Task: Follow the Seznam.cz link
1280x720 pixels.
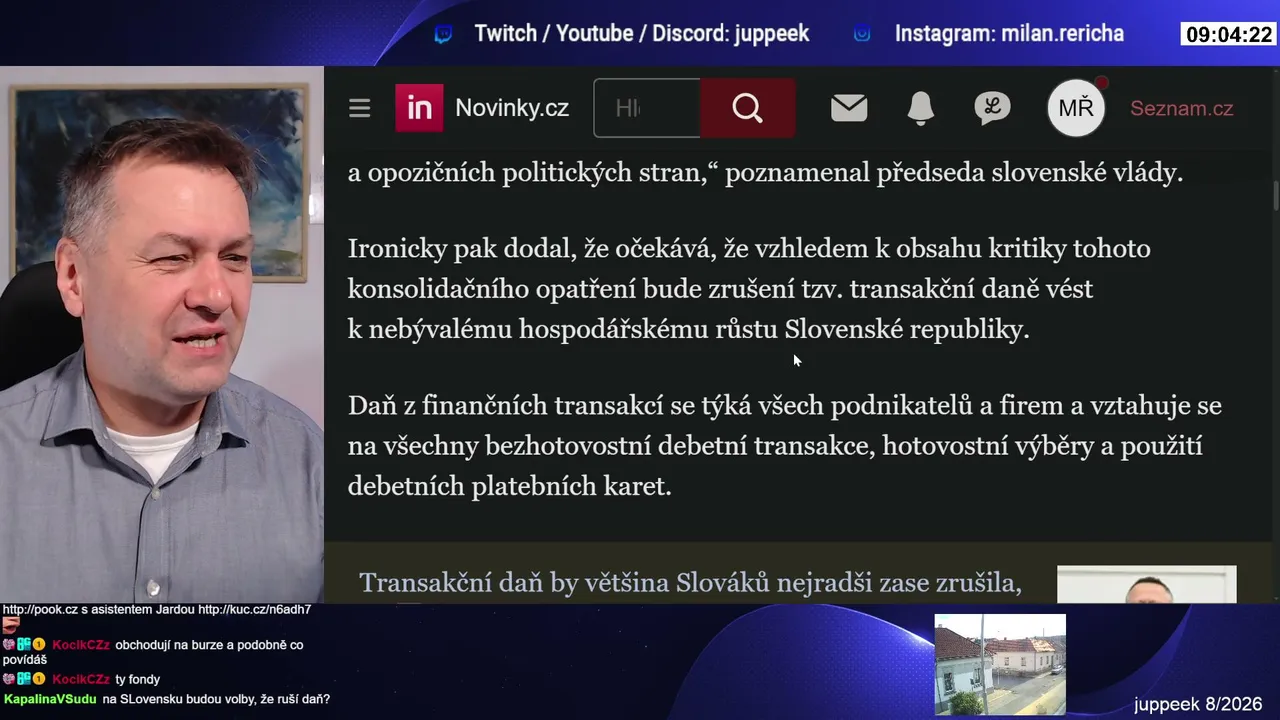Action: (x=1182, y=108)
